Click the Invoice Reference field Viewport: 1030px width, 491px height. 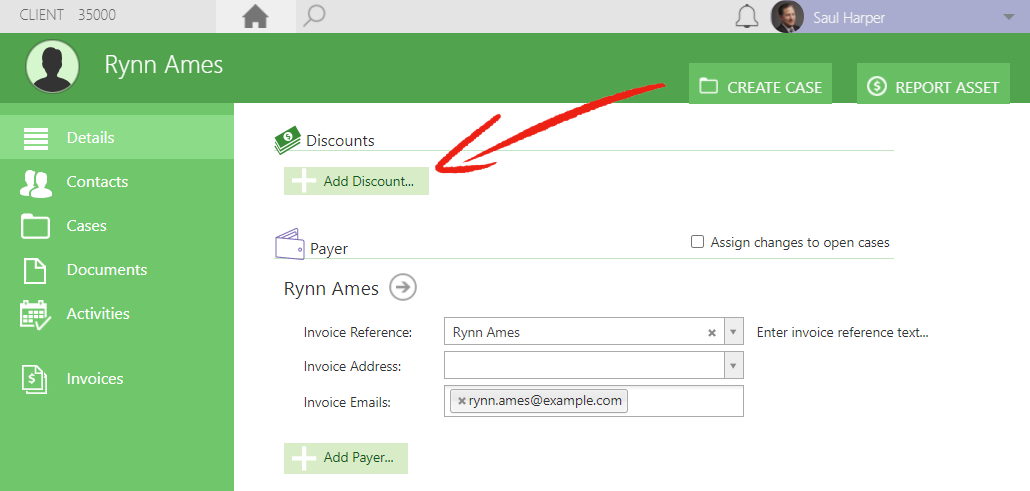584,332
